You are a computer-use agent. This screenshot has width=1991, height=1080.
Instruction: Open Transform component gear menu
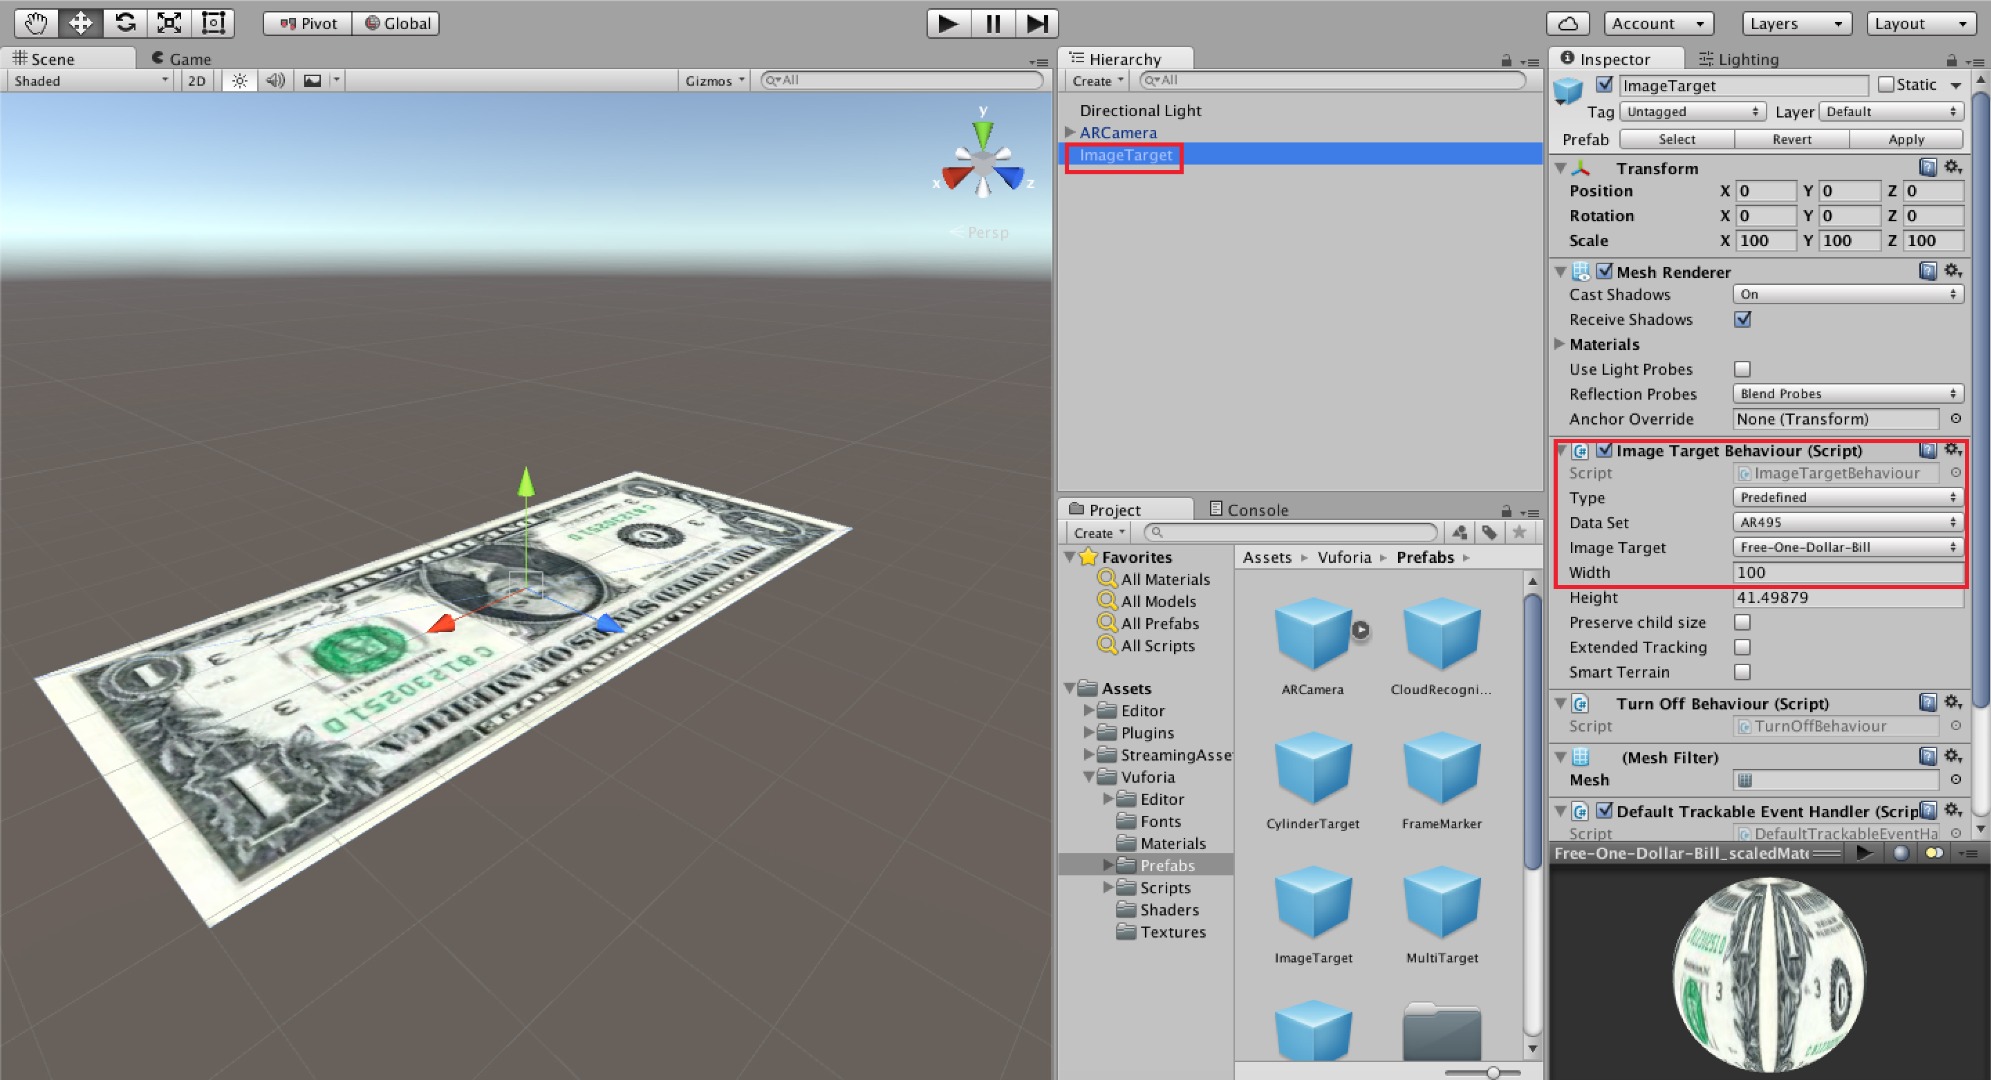coord(1953,167)
